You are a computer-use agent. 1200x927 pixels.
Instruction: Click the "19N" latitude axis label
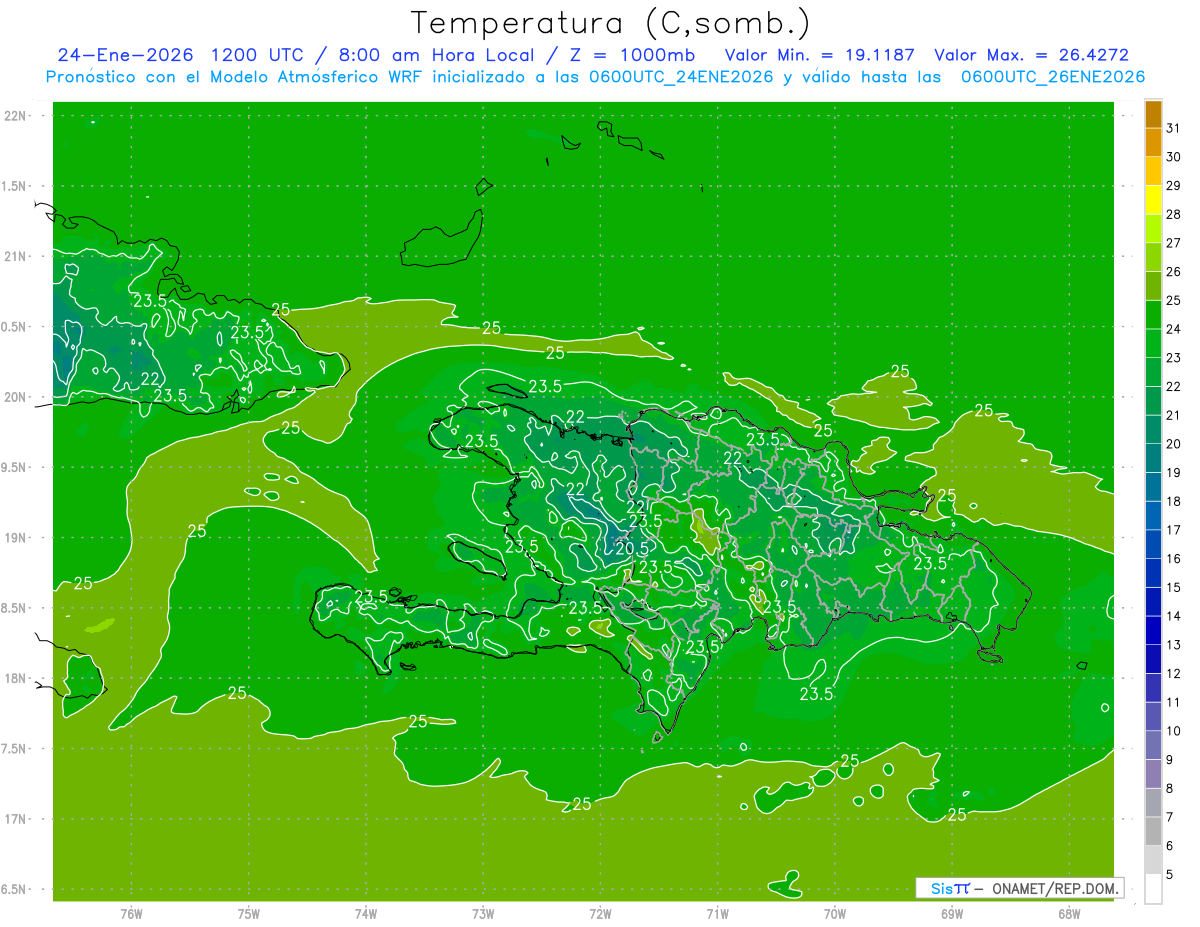click(x=16, y=538)
